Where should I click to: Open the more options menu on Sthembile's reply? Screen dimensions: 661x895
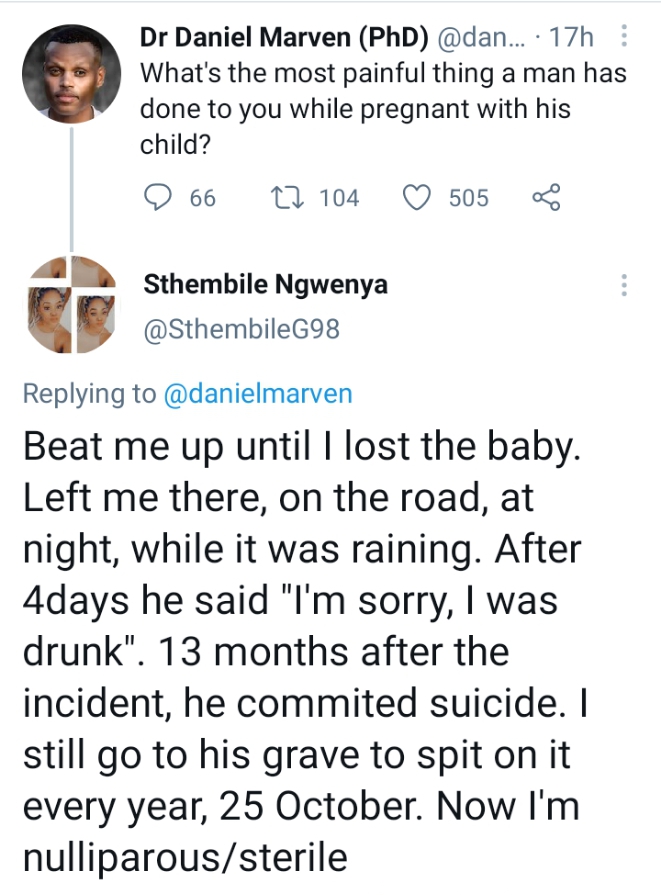[625, 285]
